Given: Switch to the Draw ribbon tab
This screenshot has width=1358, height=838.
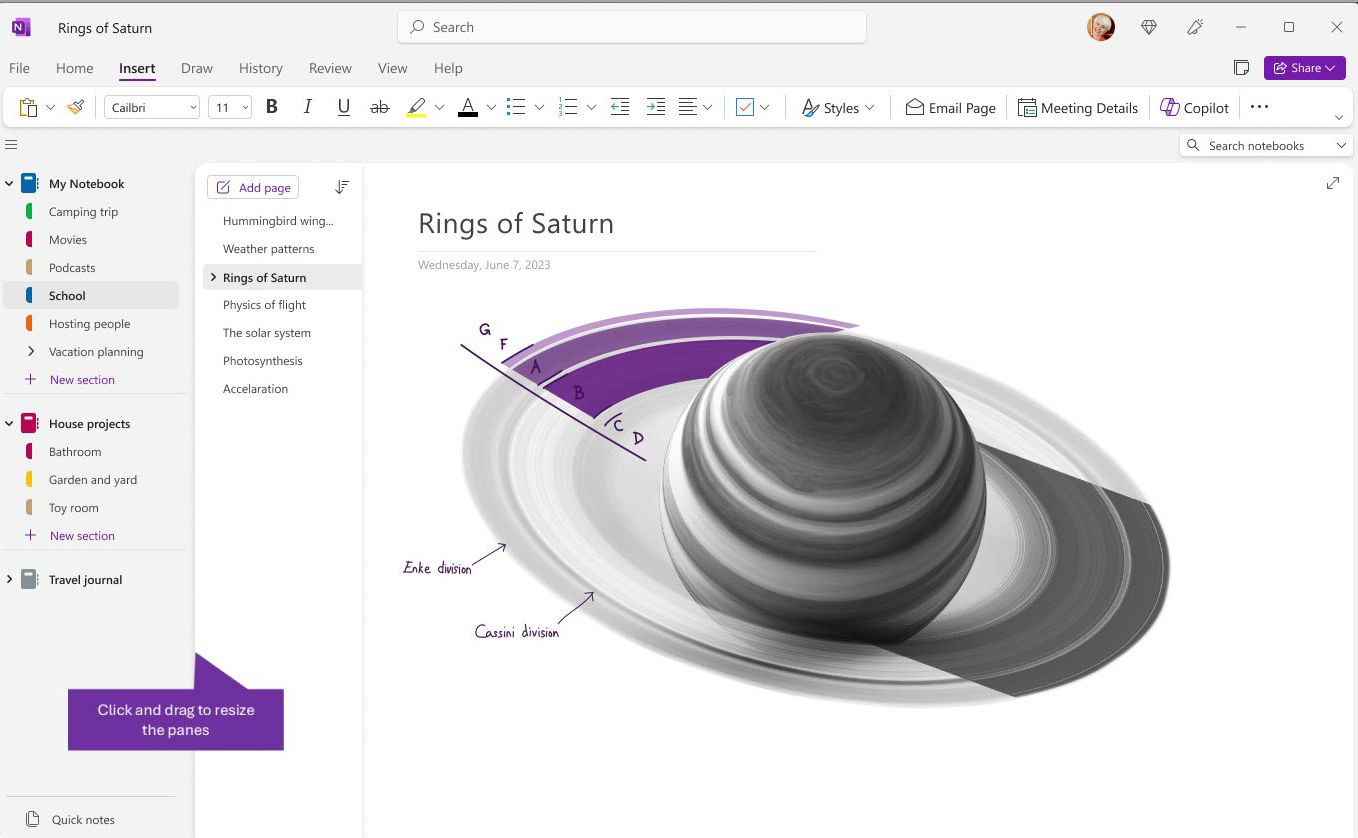Looking at the screenshot, I should 196,68.
